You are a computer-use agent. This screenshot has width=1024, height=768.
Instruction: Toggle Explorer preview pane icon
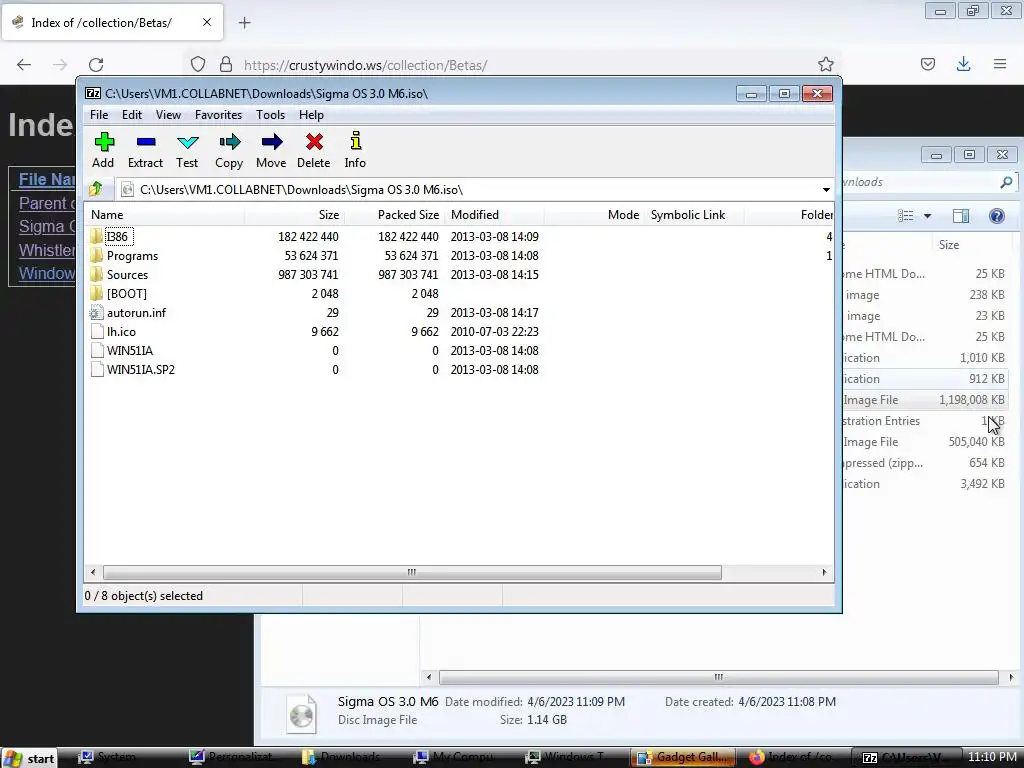(961, 216)
